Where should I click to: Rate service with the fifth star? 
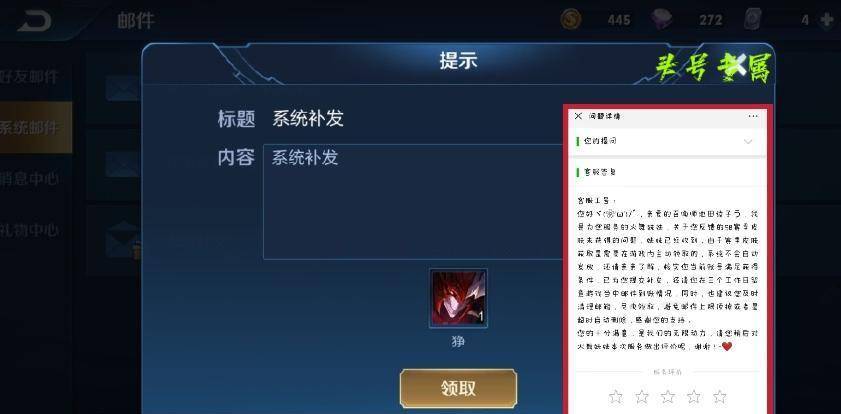click(x=720, y=397)
